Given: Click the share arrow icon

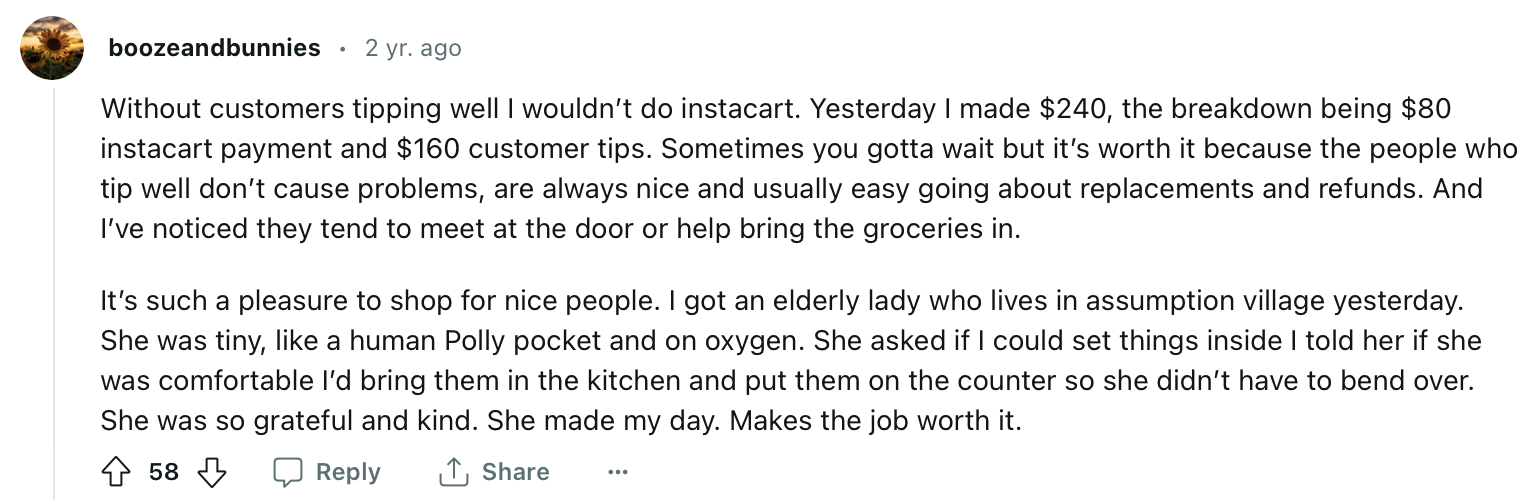Looking at the screenshot, I should (x=455, y=472).
